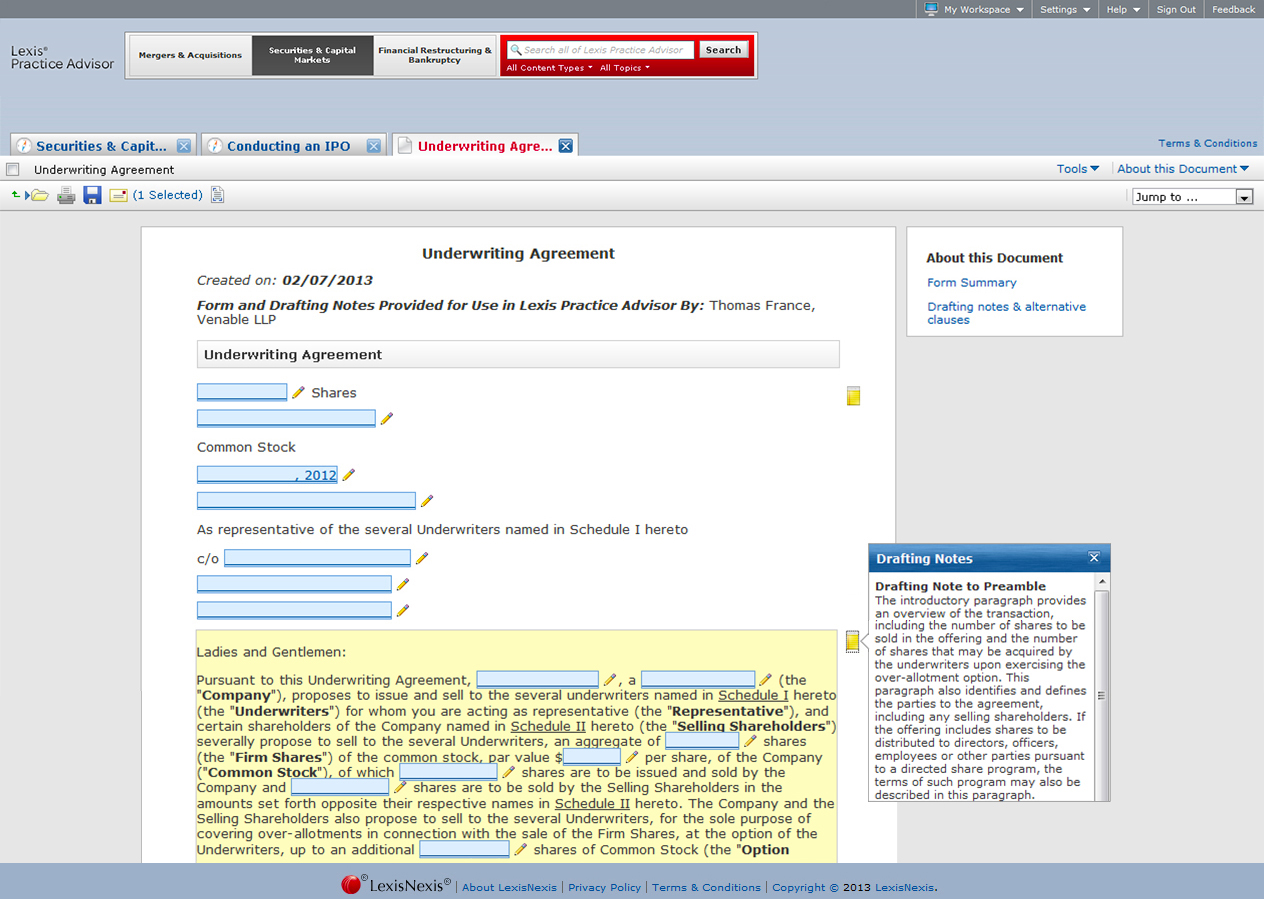The width and height of the screenshot is (1264, 899).
Task: Open Drafting notes & alternative clauses link
Action: coord(1006,313)
